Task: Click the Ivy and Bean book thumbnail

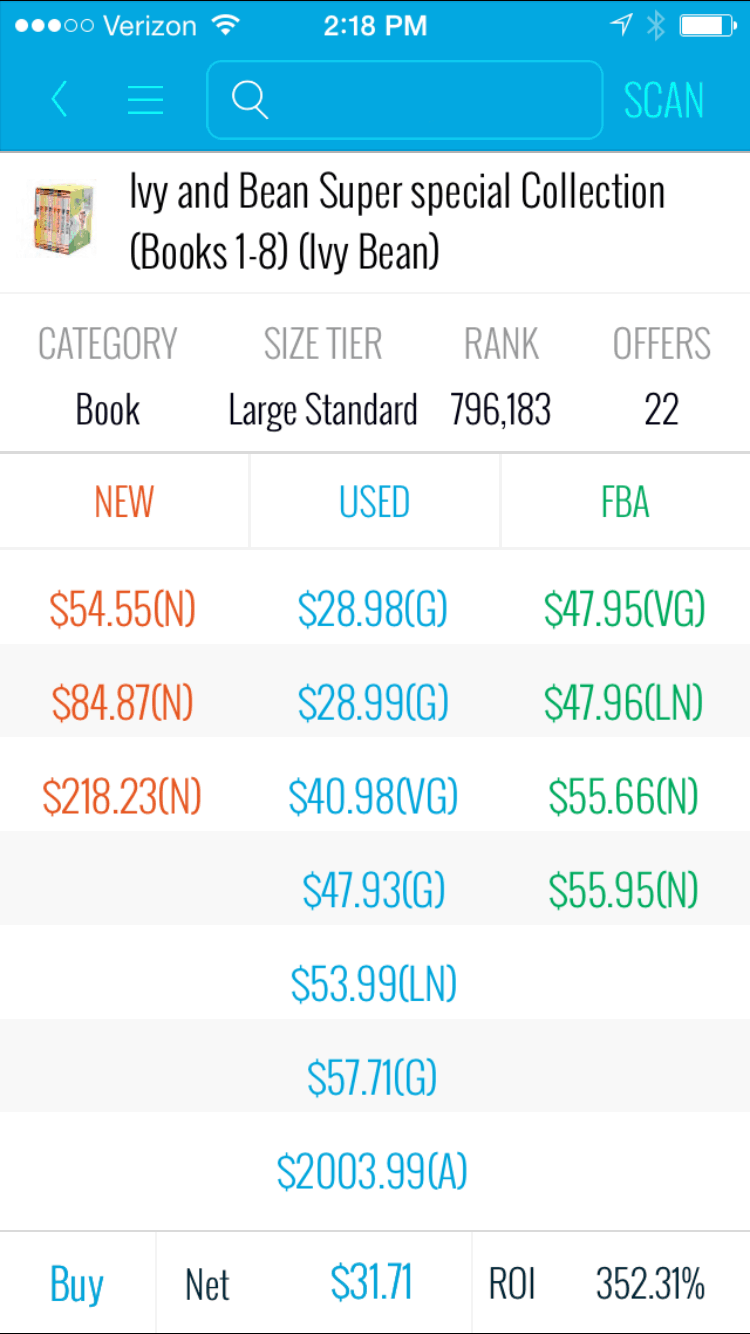Action: [63, 221]
